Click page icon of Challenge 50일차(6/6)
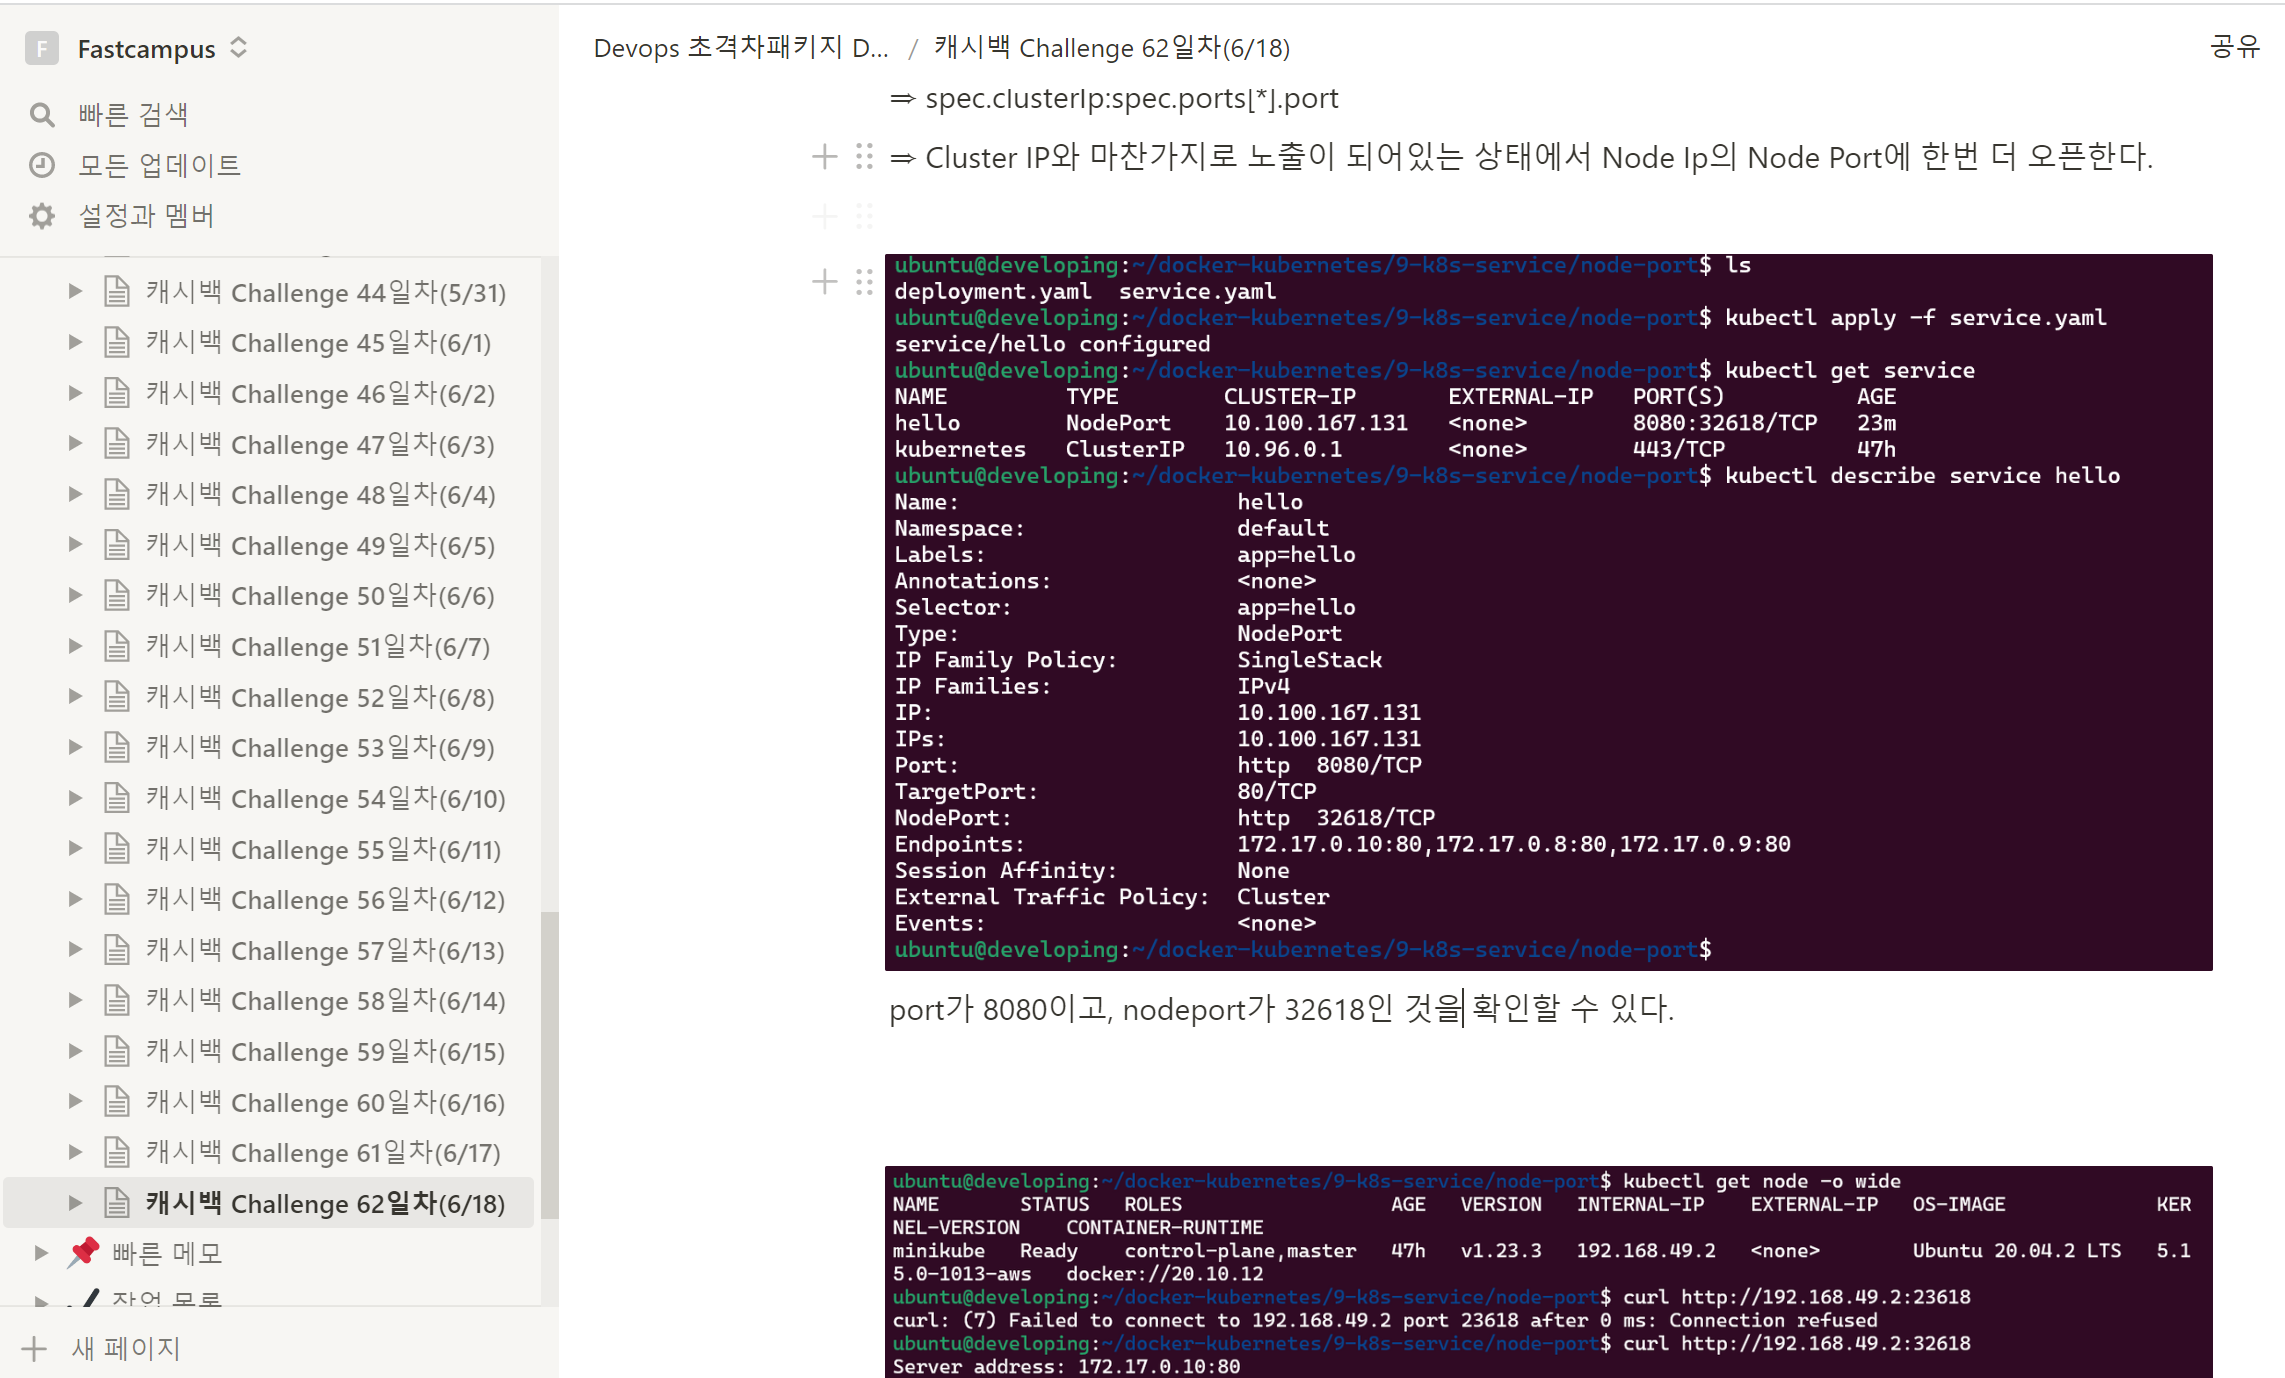 pyautogui.click(x=117, y=596)
